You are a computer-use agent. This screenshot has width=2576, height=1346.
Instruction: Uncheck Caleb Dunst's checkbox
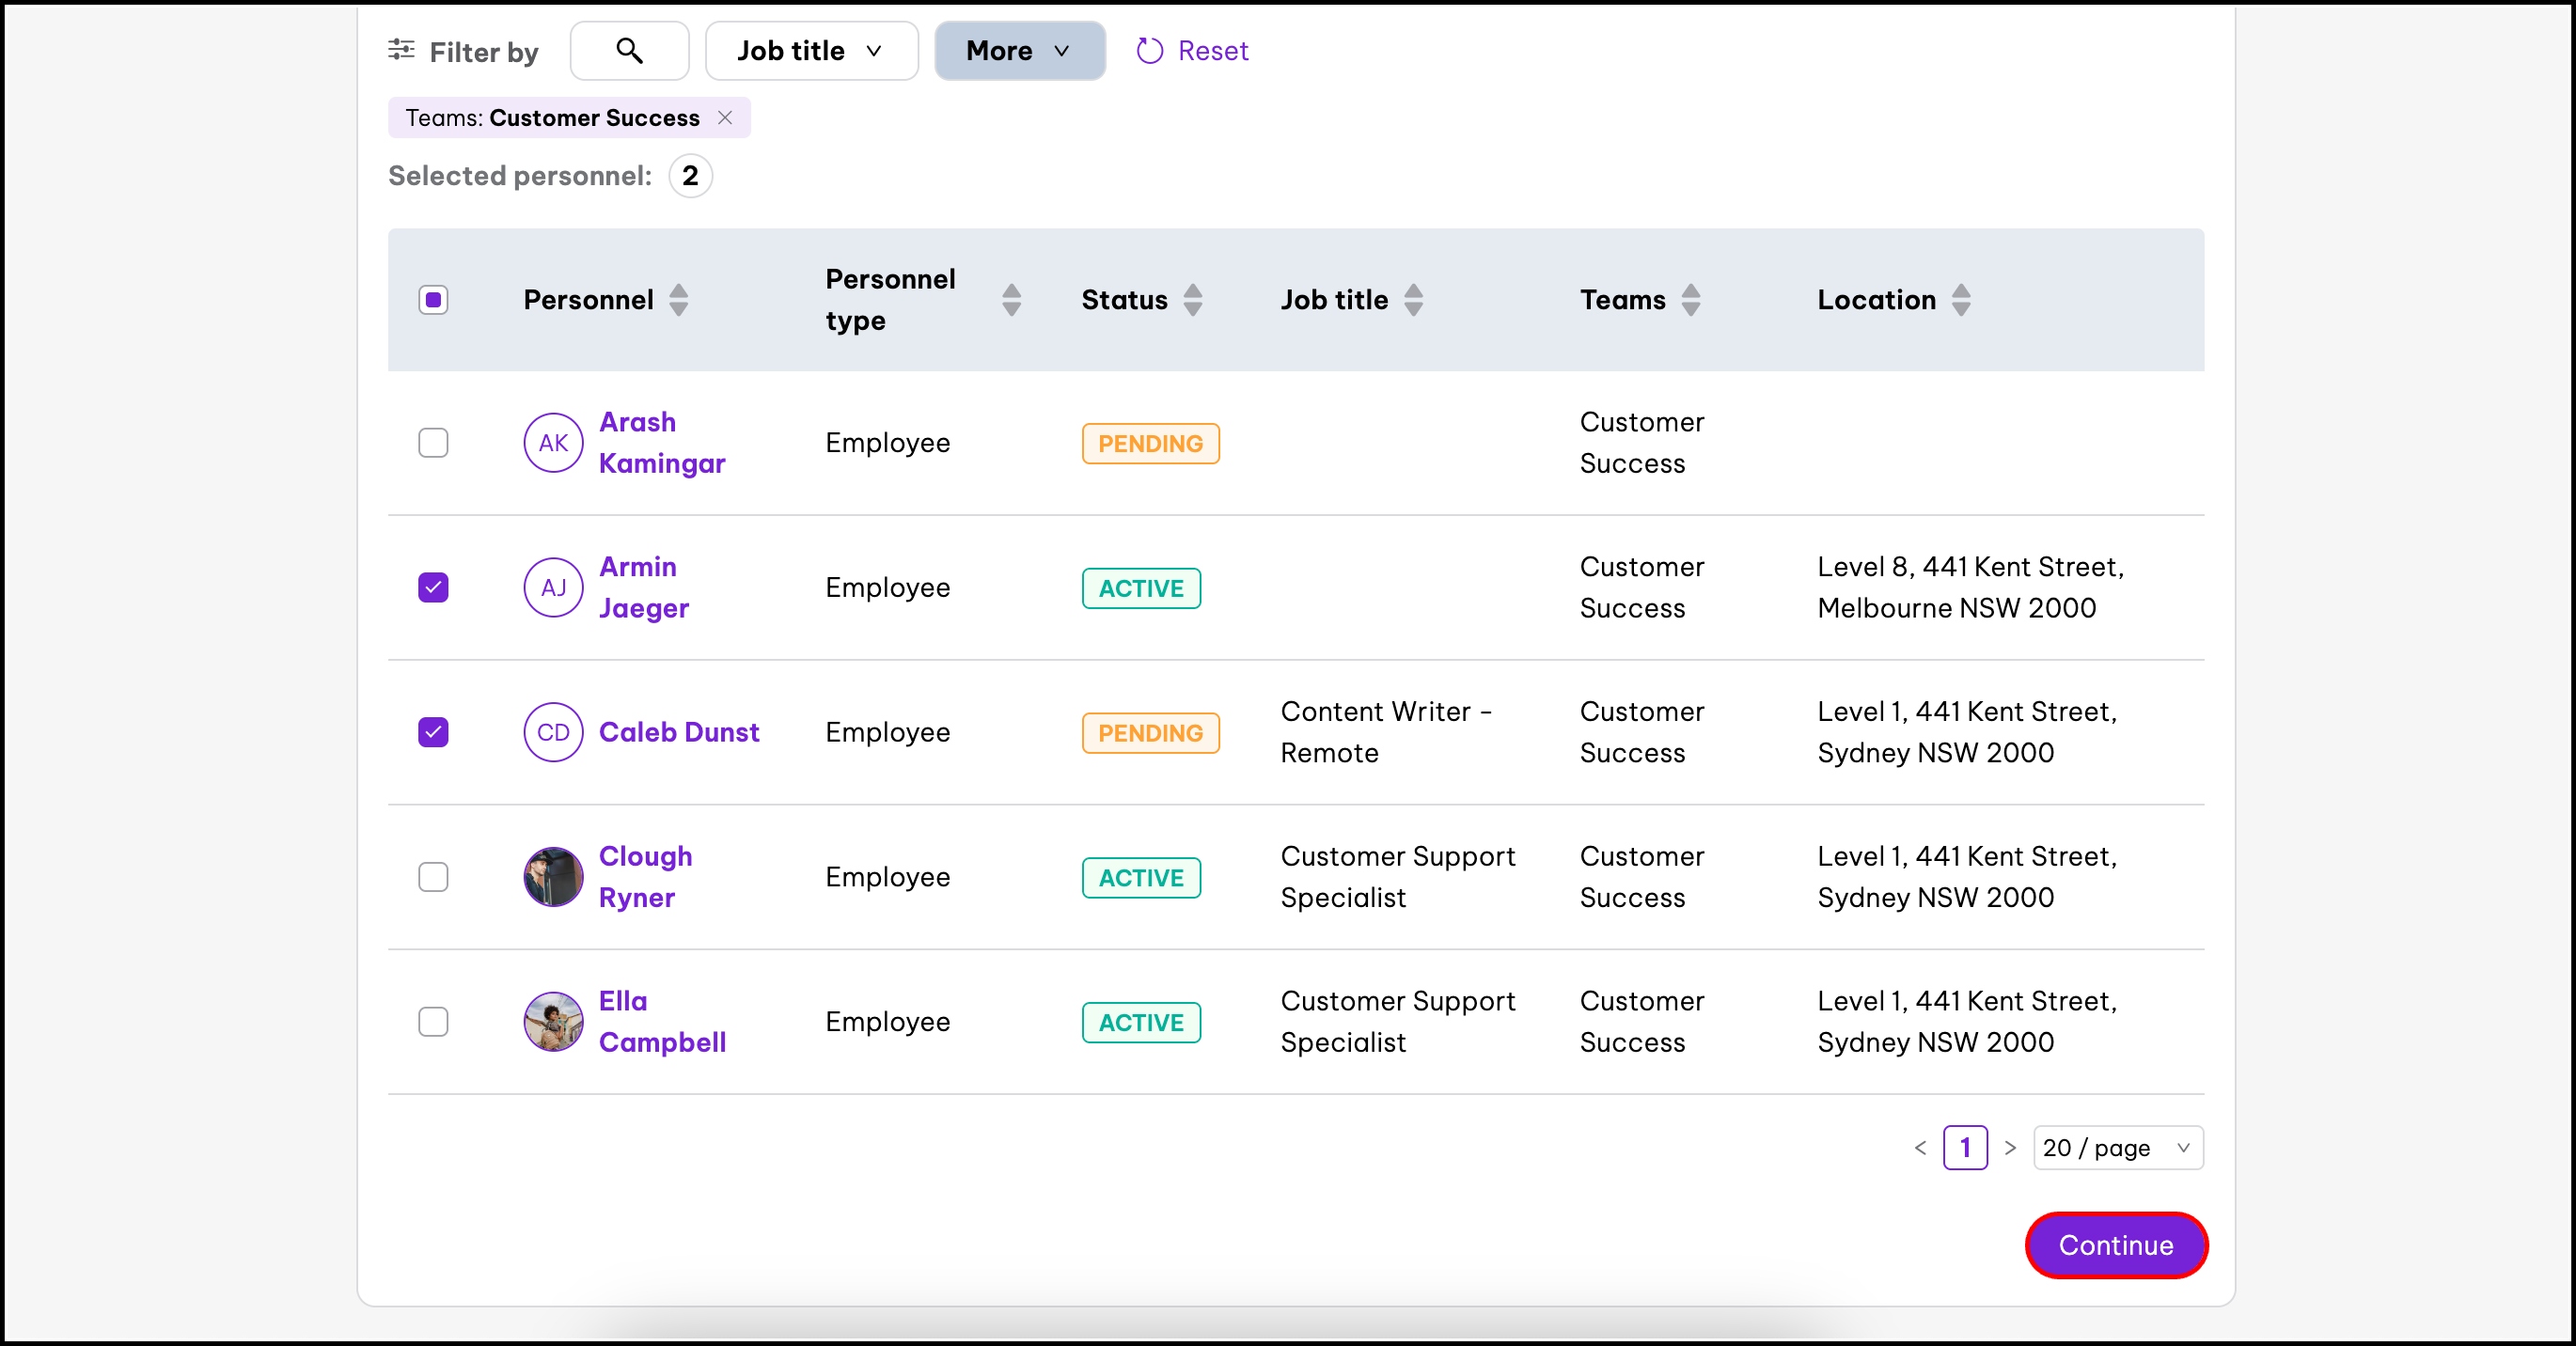coord(433,732)
